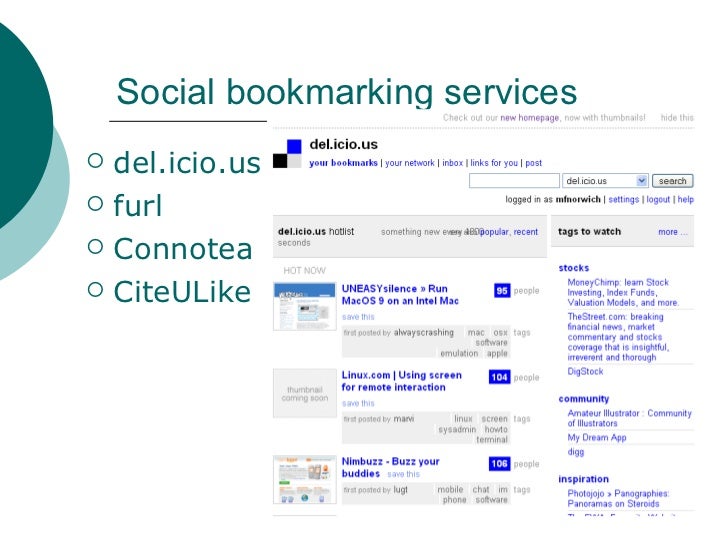This screenshot has width=728, height=546.
Task: Click the del.icio.us checkered logo icon
Action: (x=287, y=154)
